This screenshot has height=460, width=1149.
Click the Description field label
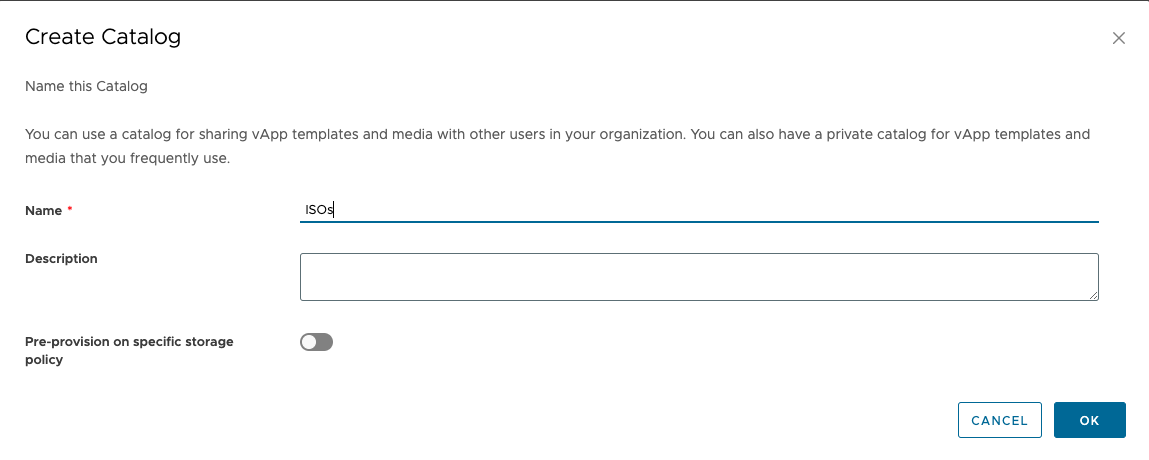point(61,259)
